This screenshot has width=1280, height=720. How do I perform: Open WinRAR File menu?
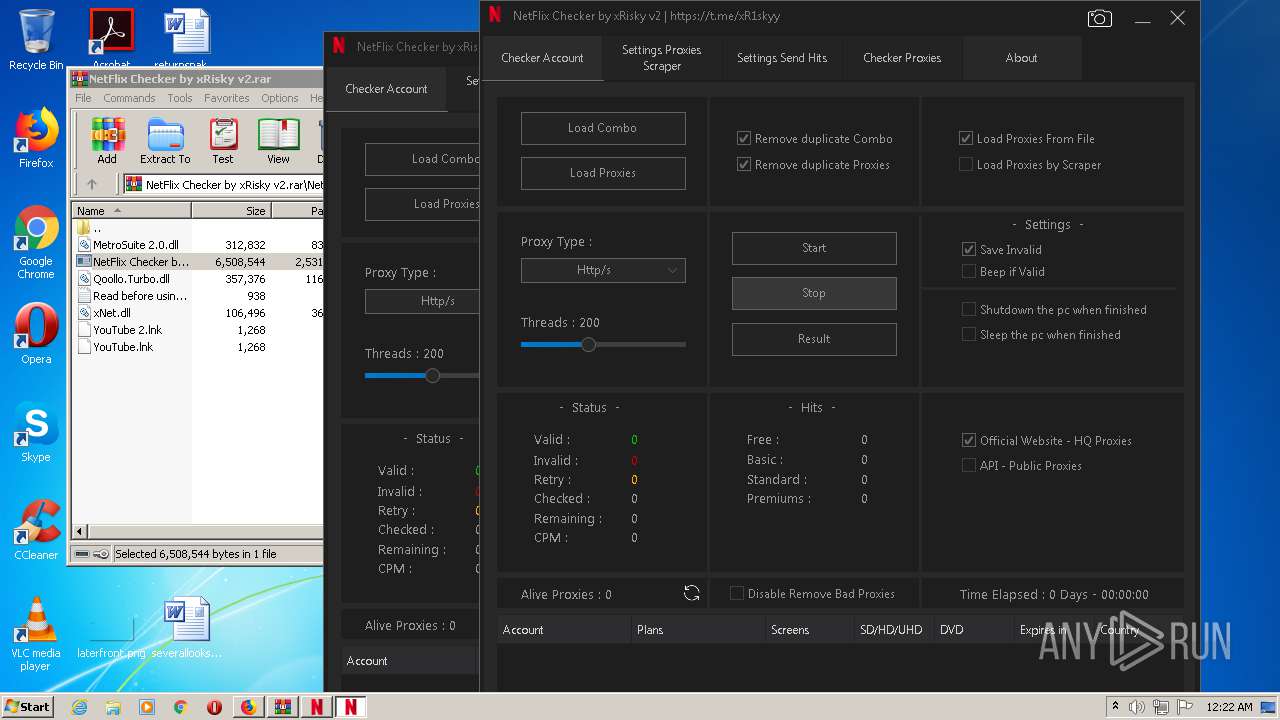(x=83, y=98)
